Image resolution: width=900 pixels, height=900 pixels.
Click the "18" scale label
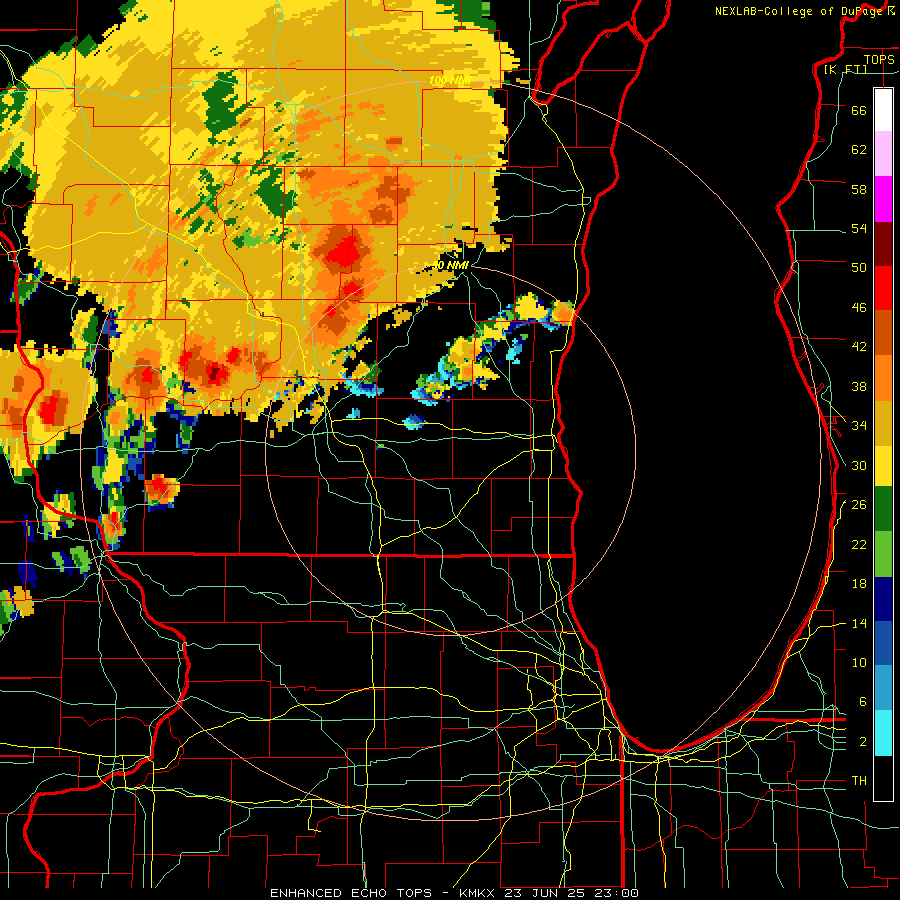tap(859, 584)
